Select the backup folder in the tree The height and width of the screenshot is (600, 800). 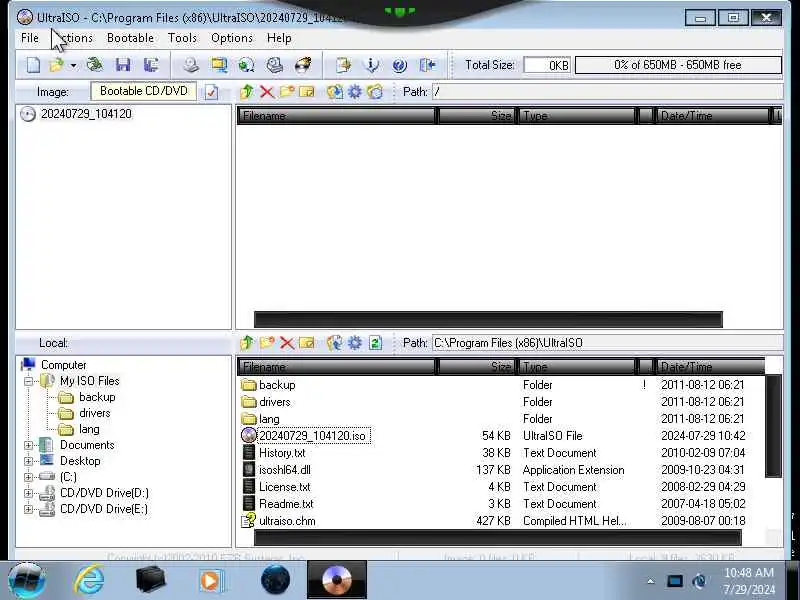[97, 397]
